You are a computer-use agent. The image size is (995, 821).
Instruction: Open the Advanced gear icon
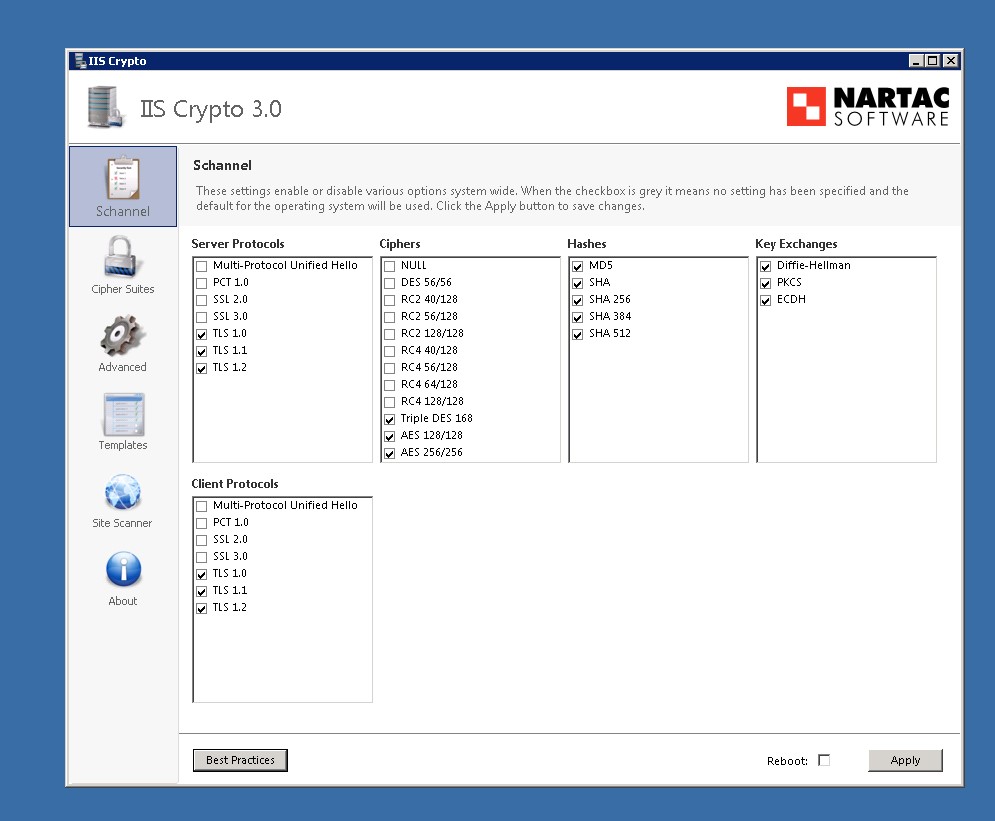click(x=123, y=336)
